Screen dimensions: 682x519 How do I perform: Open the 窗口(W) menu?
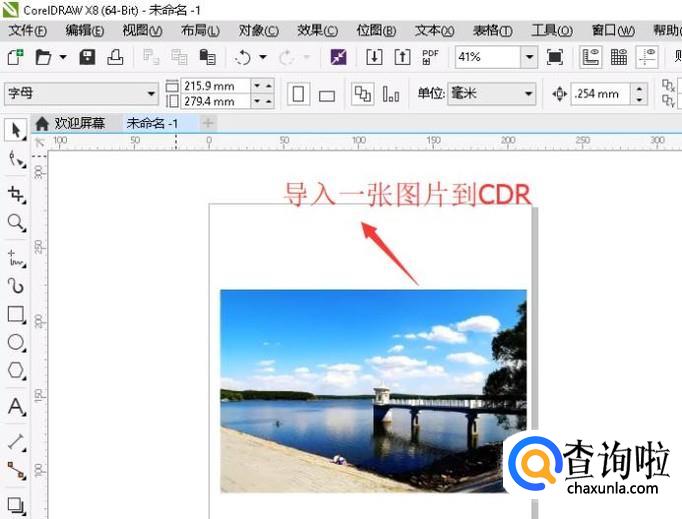pyautogui.click(x=613, y=30)
